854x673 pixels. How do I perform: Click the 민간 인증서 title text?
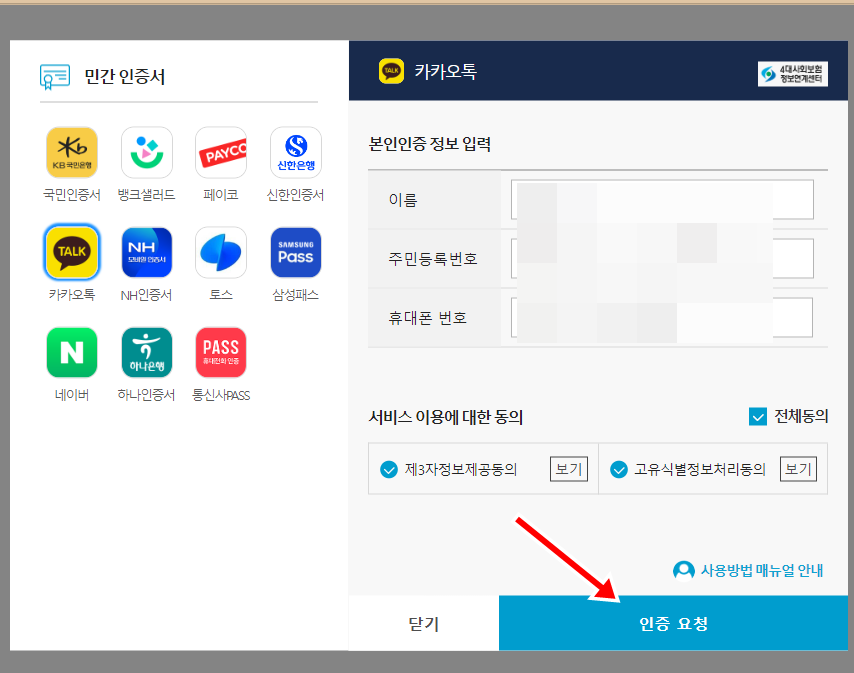pos(125,76)
